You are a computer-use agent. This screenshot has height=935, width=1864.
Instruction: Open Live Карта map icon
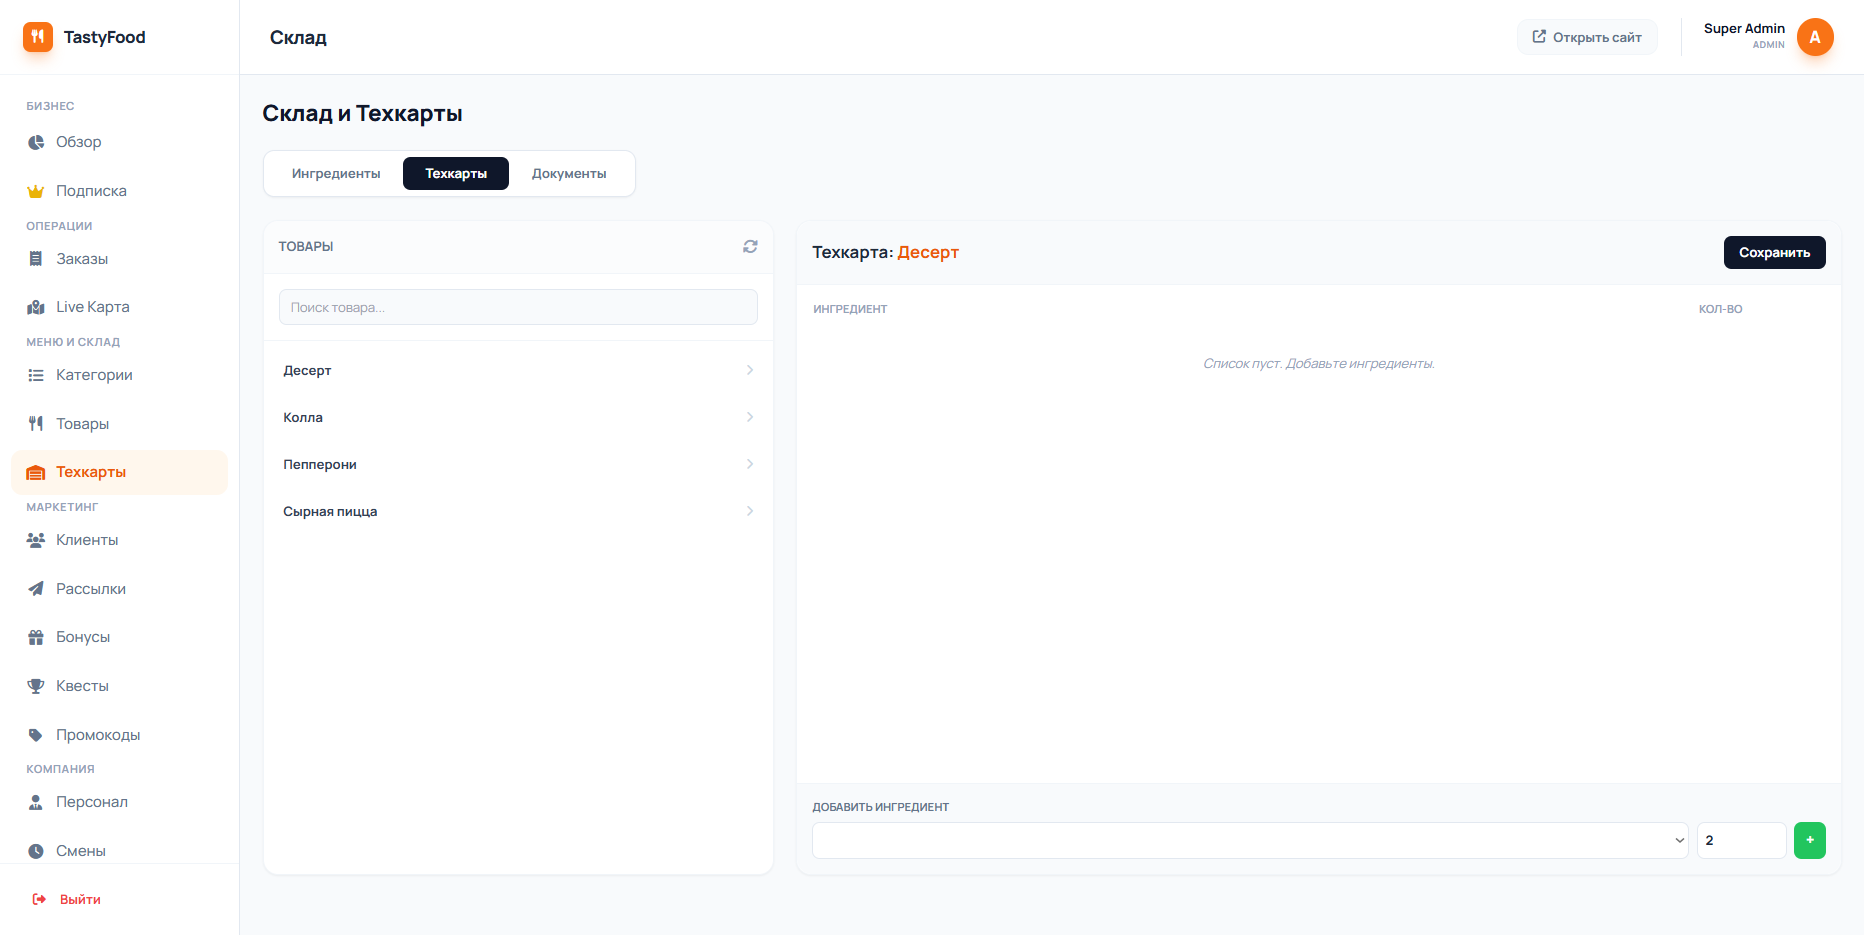pyautogui.click(x=36, y=307)
